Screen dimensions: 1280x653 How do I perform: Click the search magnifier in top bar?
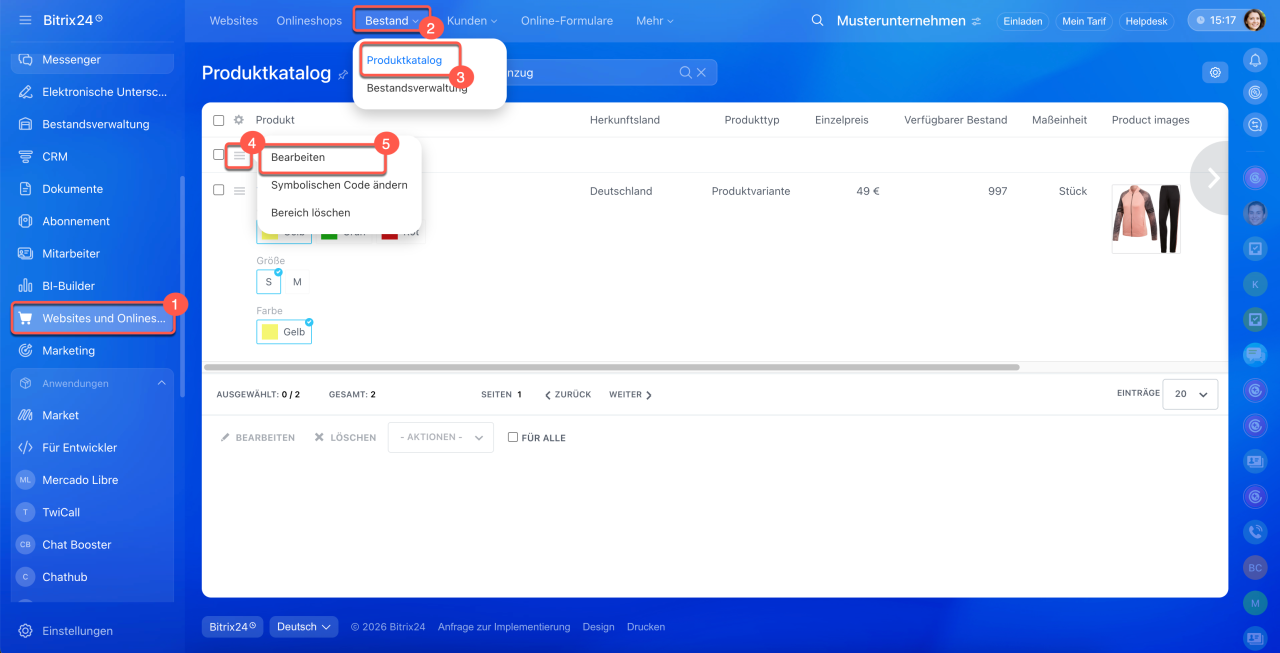pos(817,20)
